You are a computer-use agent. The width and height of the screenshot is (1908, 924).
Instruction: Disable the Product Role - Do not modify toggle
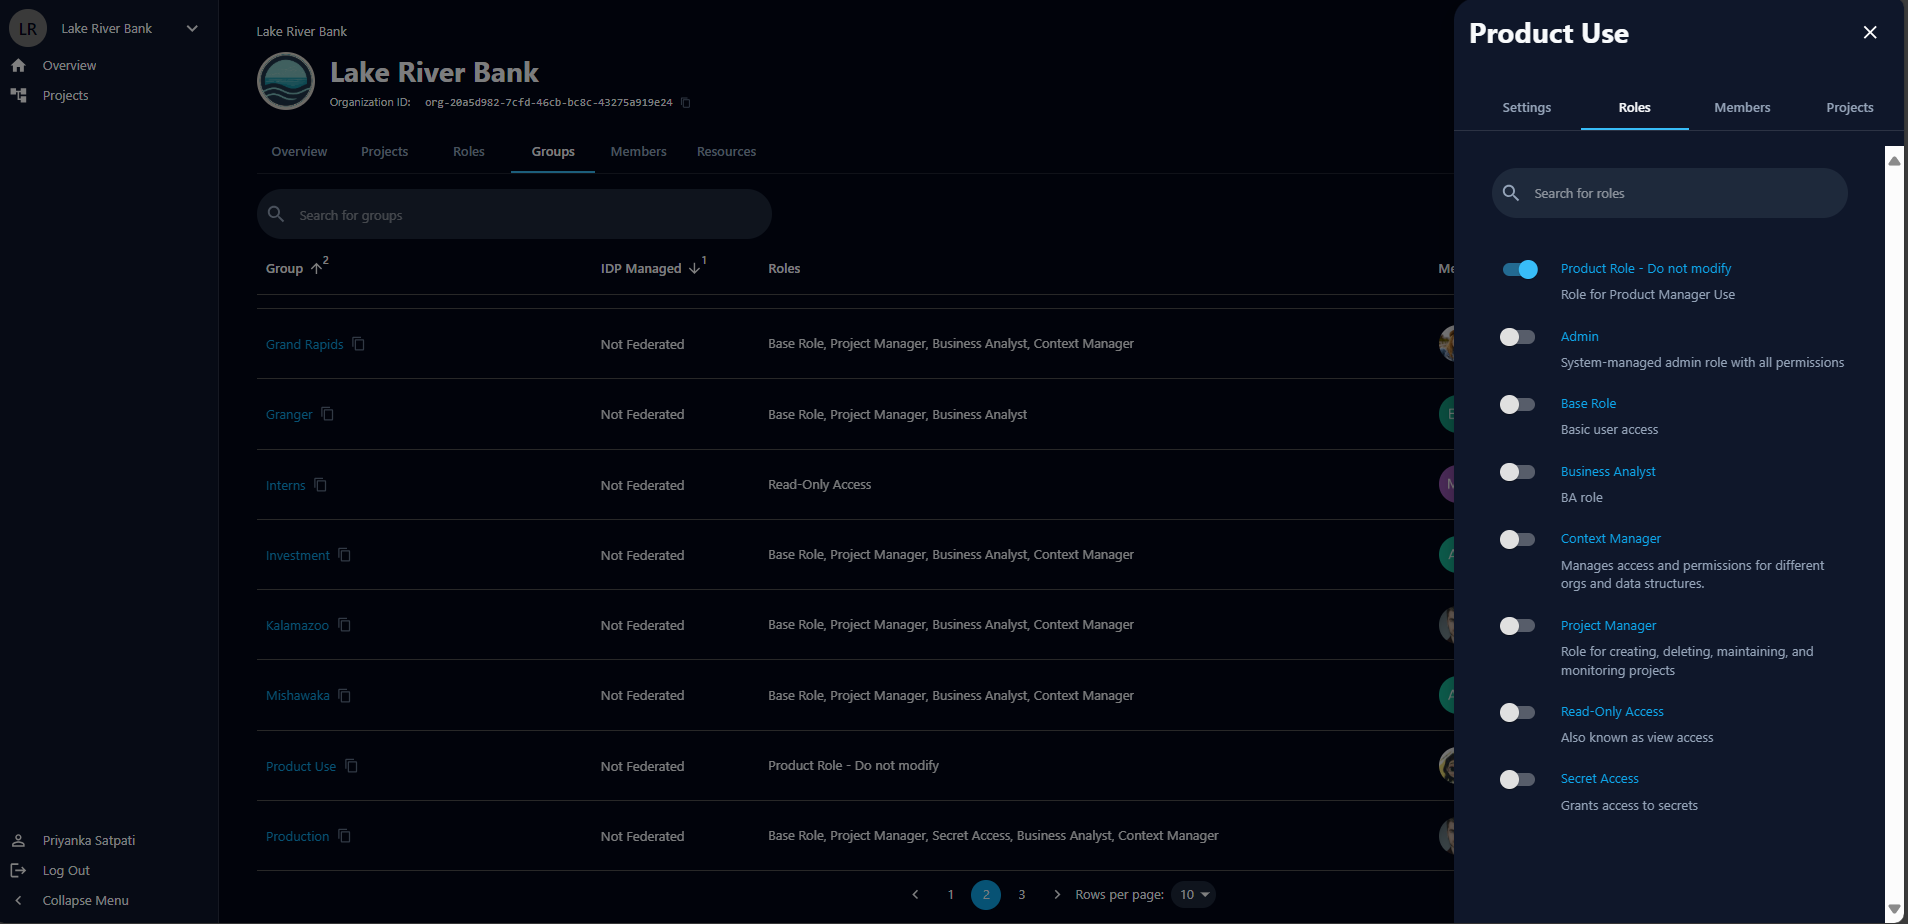pos(1520,269)
